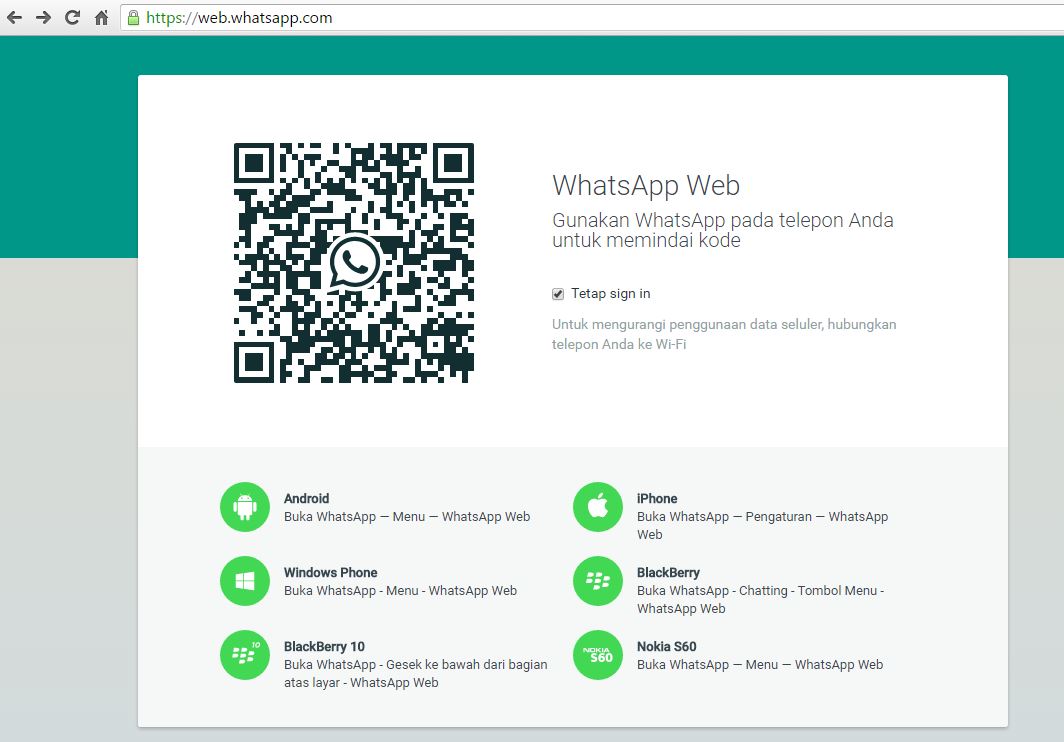The height and width of the screenshot is (742, 1064).
Task: Click Android's 'Buka WhatsApp — Menu' instruction
Action: [407, 517]
